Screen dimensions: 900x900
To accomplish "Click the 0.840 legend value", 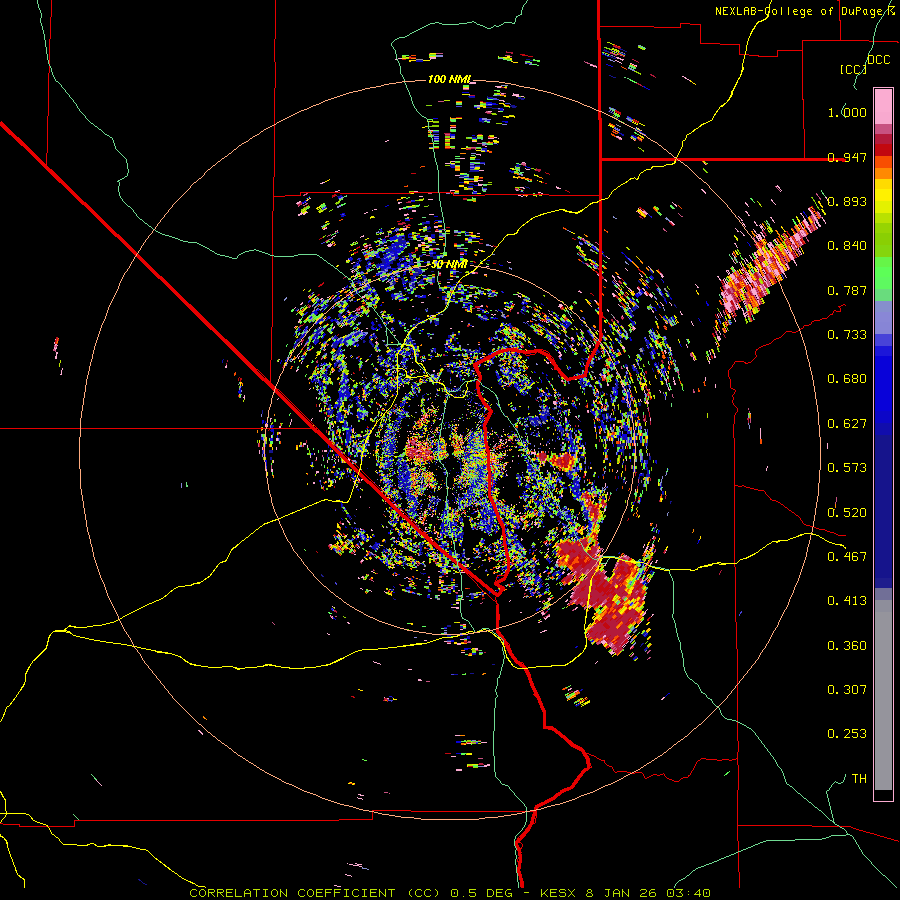I will point(847,246).
